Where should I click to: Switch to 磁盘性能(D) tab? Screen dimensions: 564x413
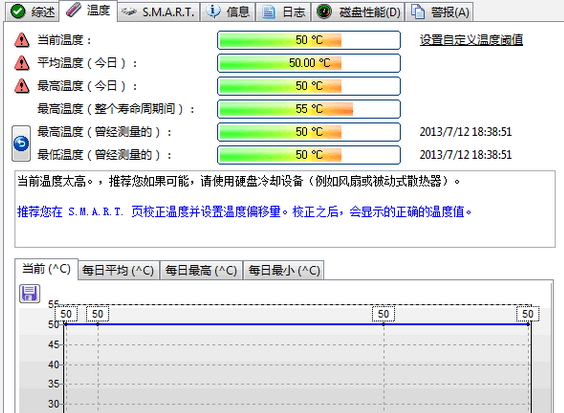click(x=358, y=12)
